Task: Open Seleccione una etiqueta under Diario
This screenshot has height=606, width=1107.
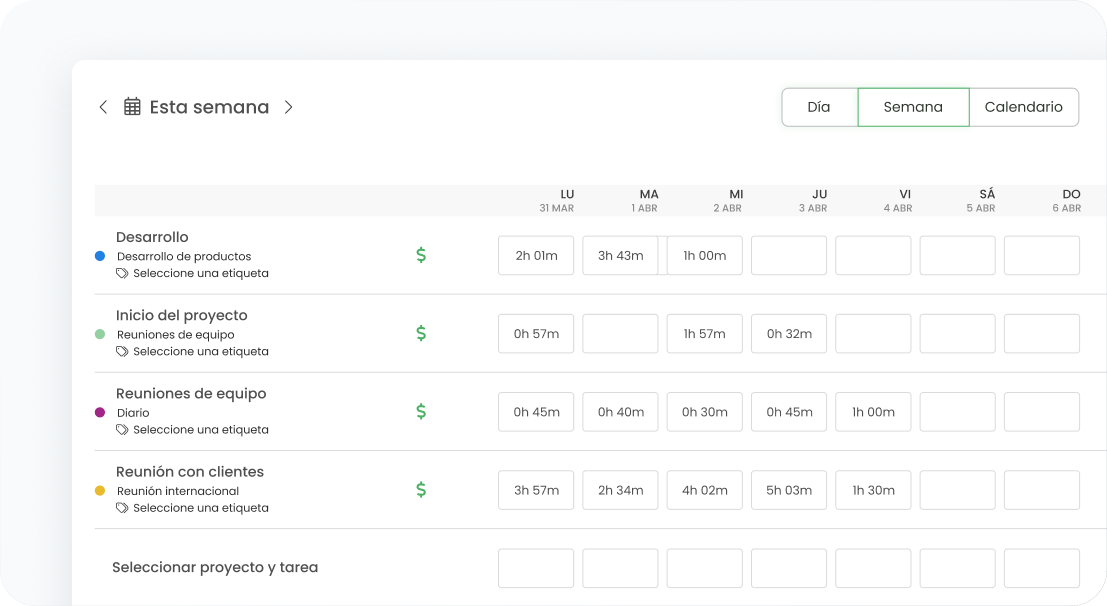Action: pos(200,429)
